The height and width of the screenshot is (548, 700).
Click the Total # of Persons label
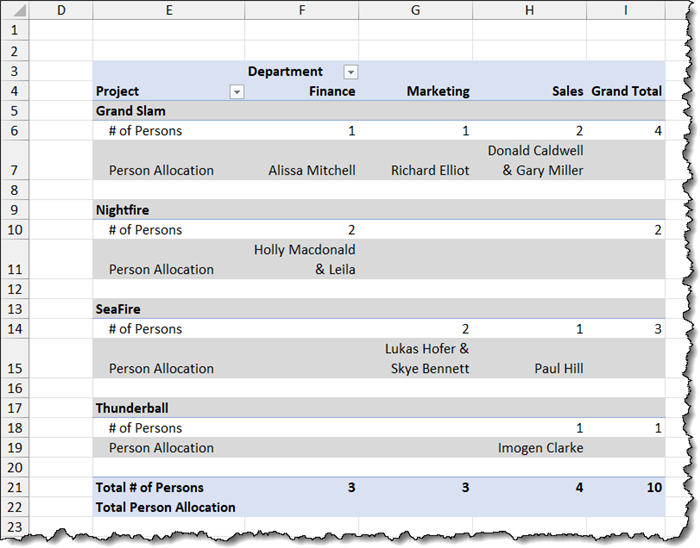[x=150, y=487]
